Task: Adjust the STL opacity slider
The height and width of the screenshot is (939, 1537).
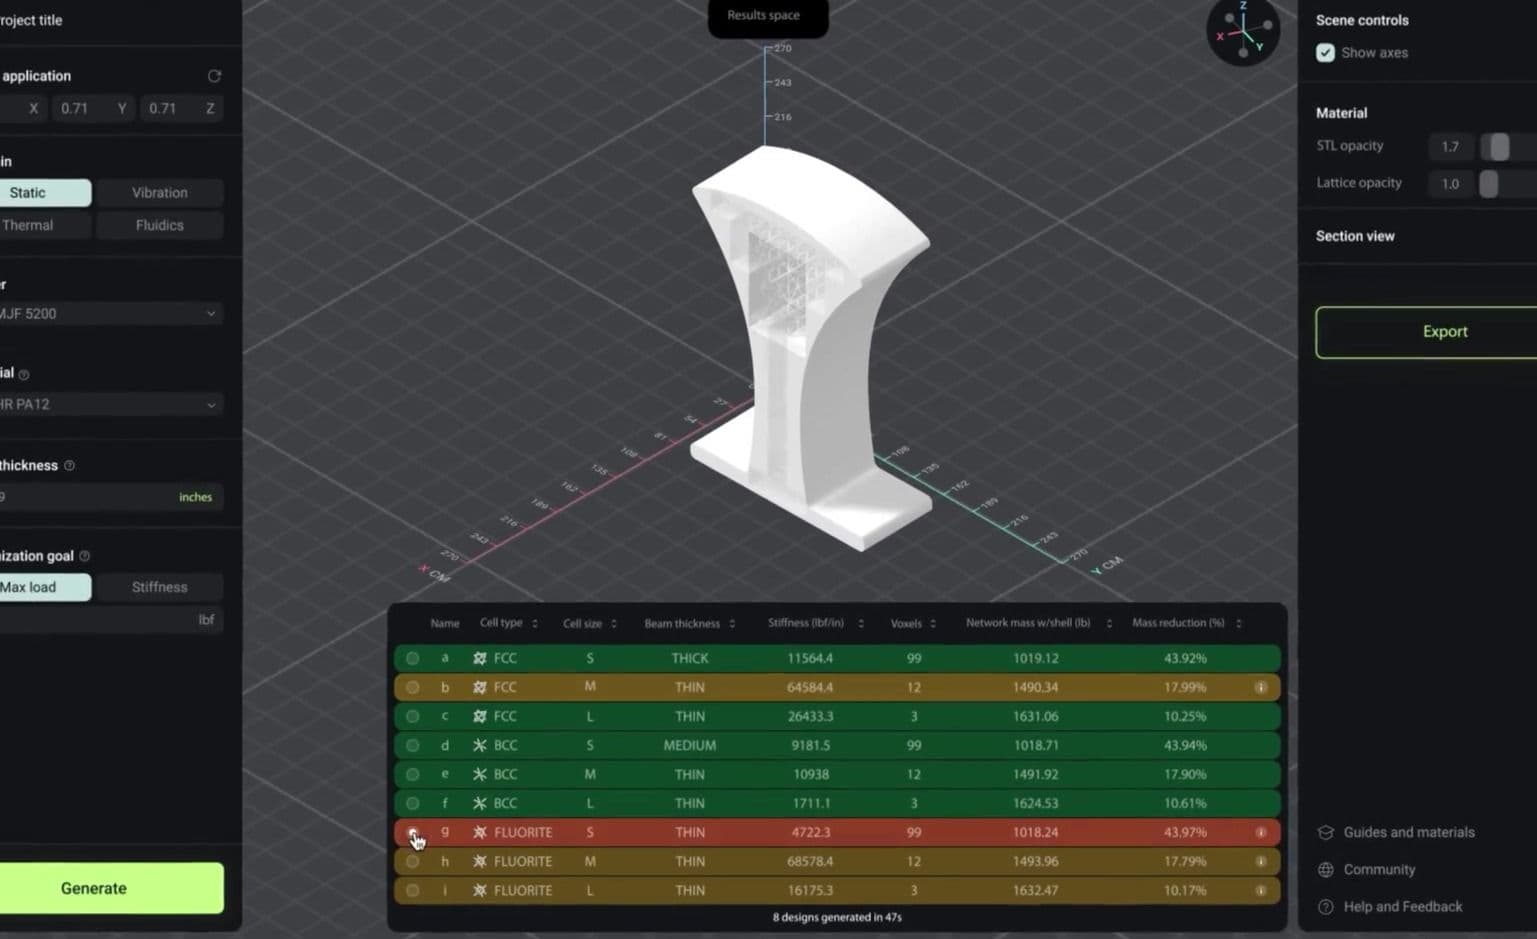Action: coord(1498,147)
